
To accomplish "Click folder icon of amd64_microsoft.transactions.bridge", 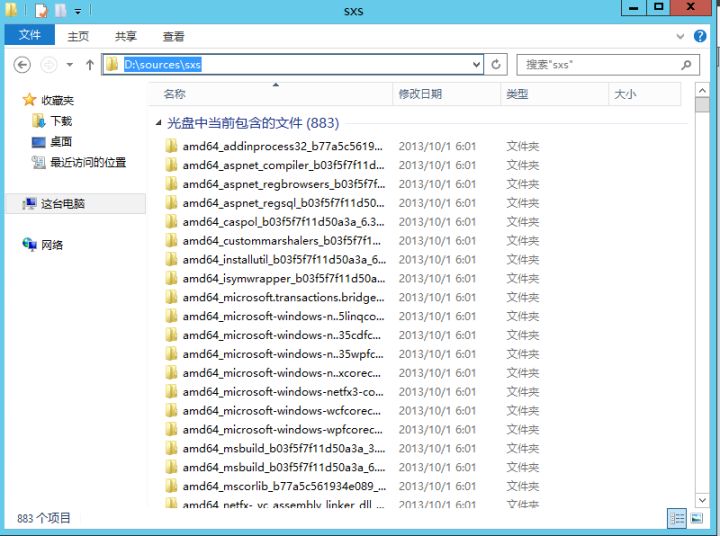I will click(171, 297).
